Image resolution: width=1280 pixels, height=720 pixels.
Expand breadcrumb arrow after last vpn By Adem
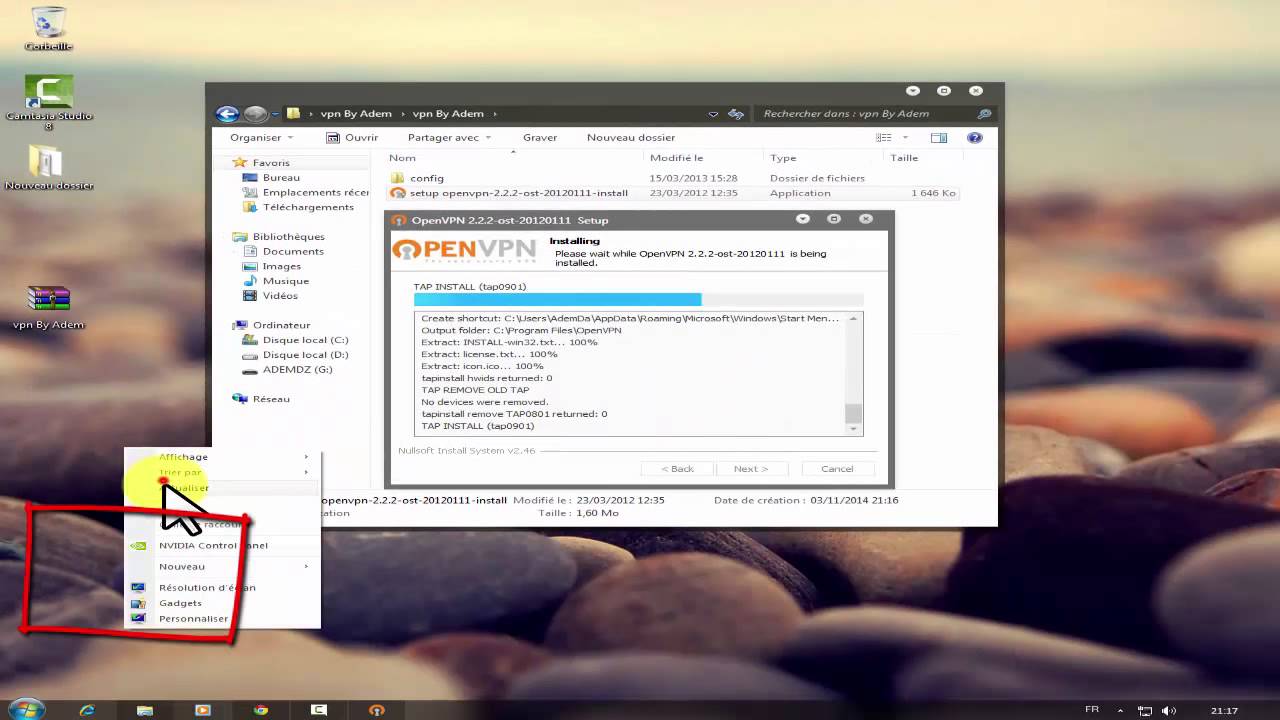pos(494,114)
